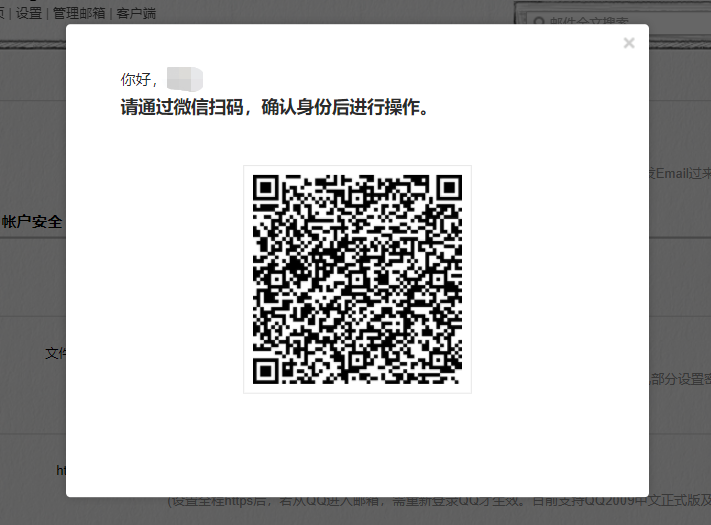
Task: Click the blurred username after 你好
Action: 185,79
